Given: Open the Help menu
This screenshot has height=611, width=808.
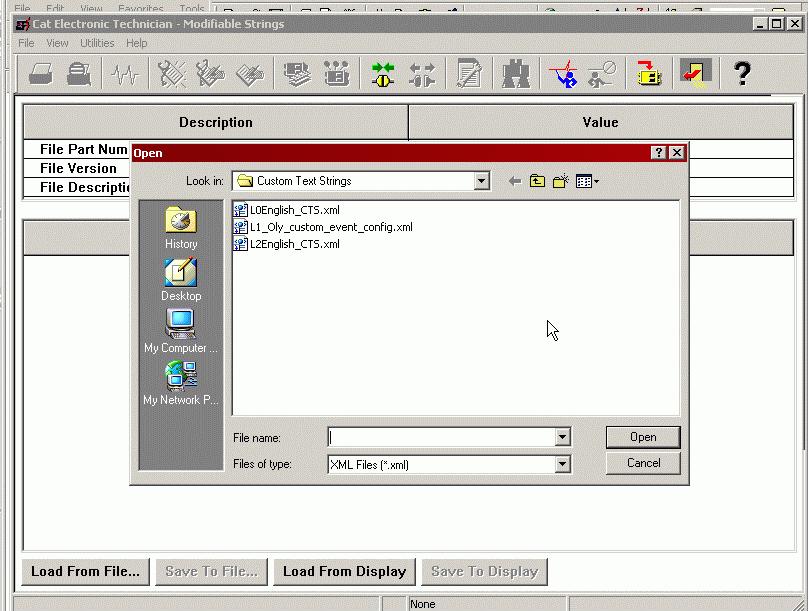Looking at the screenshot, I should (x=137, y=43).
